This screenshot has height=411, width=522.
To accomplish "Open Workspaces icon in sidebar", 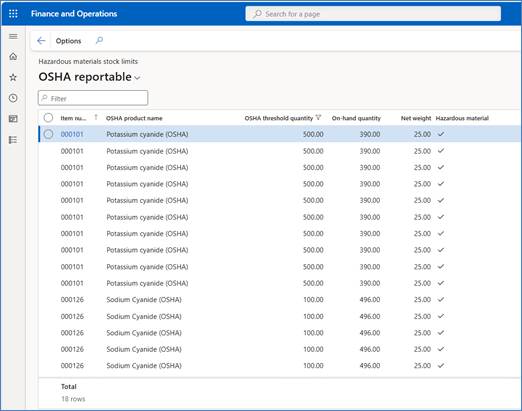I will pyautogui.click(x=13, y=119).
